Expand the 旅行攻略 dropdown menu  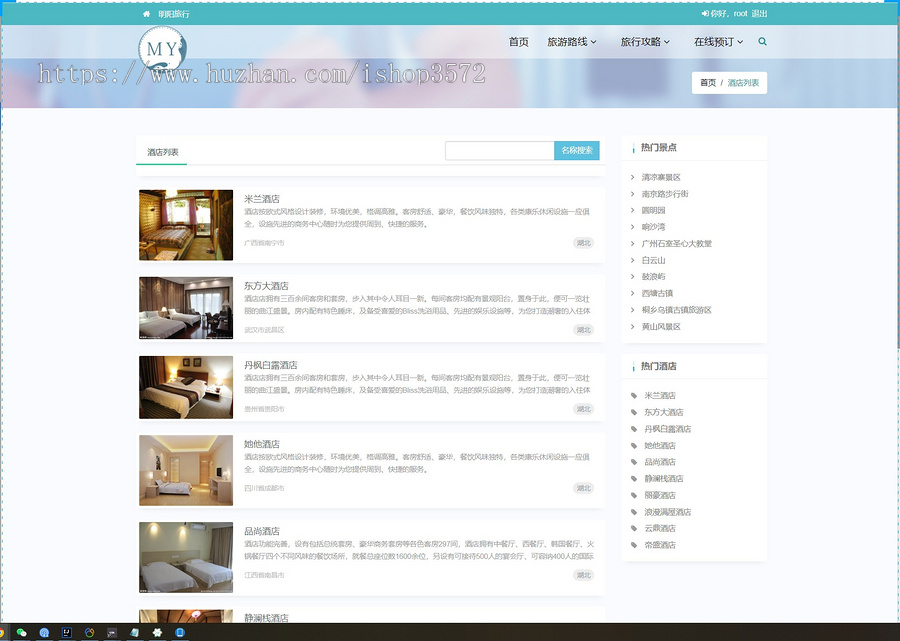(x=645, y=42)
